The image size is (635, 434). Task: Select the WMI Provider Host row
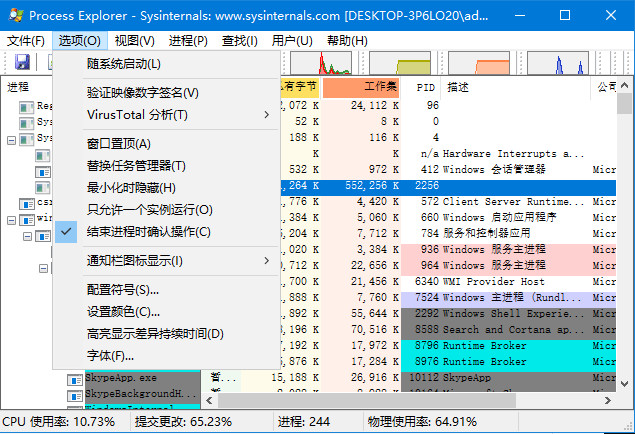[448, 282]
